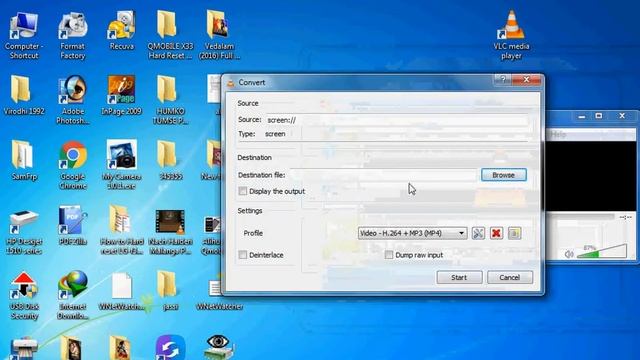Open the edit selected profile wrench icon
Image resolution: width=640 pixels, height=360 pixels.
478,233
